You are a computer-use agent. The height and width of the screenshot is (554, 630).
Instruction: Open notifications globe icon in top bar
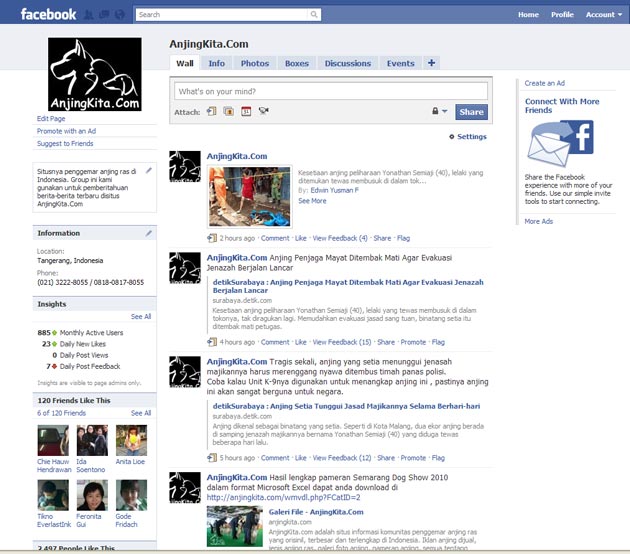(119, 15)
